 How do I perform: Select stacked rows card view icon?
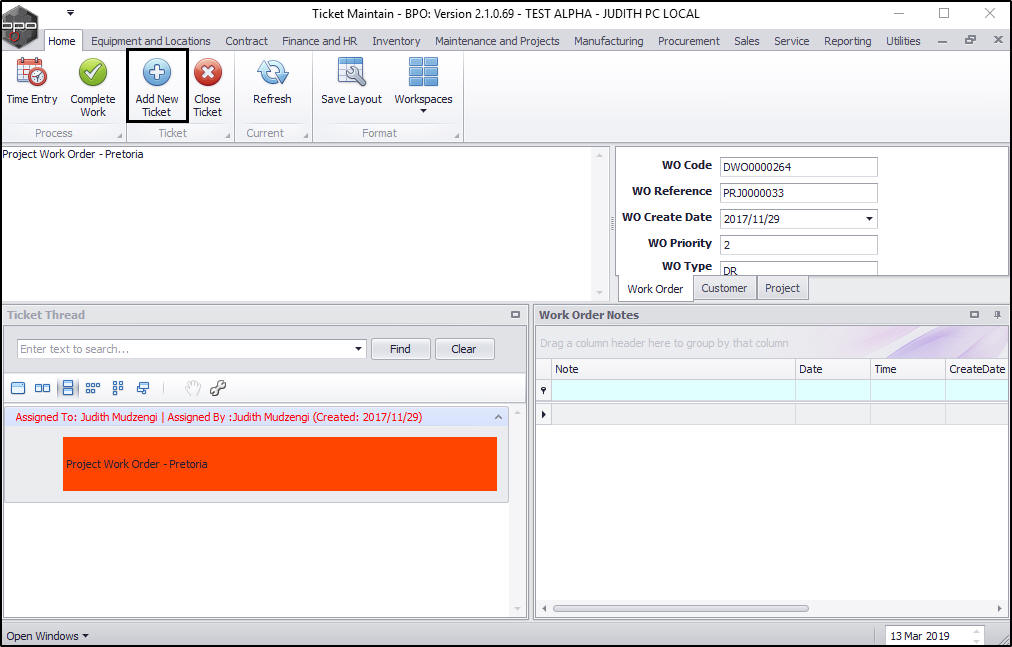68,388
